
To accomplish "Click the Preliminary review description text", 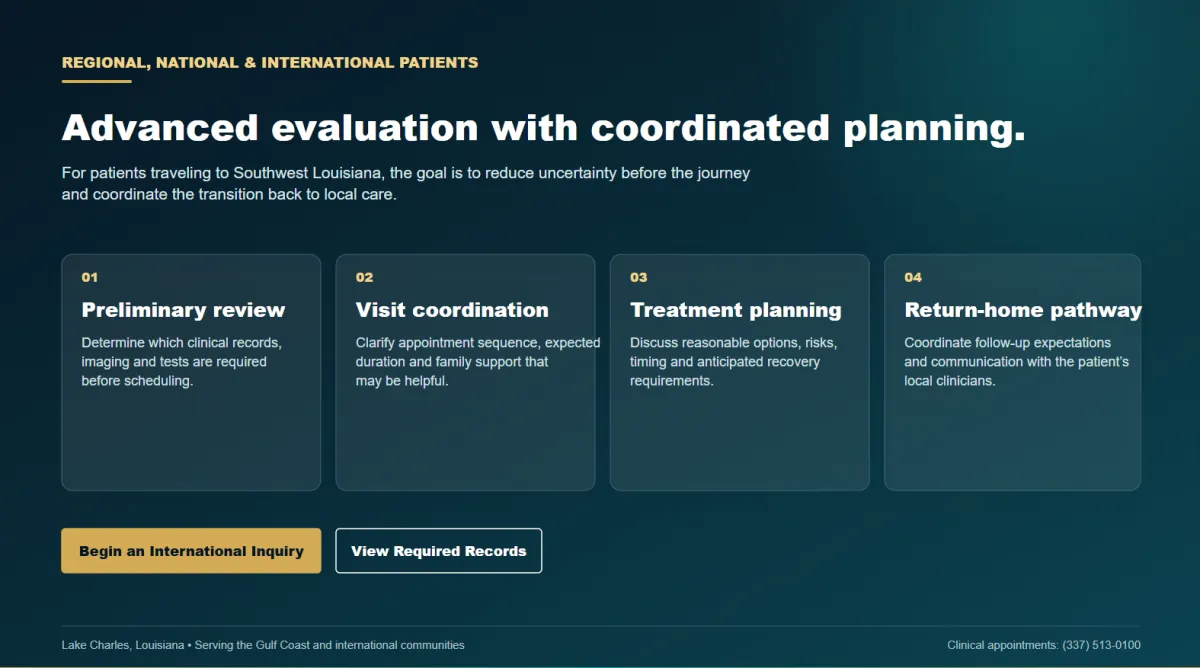I will [x=181, y=362].
